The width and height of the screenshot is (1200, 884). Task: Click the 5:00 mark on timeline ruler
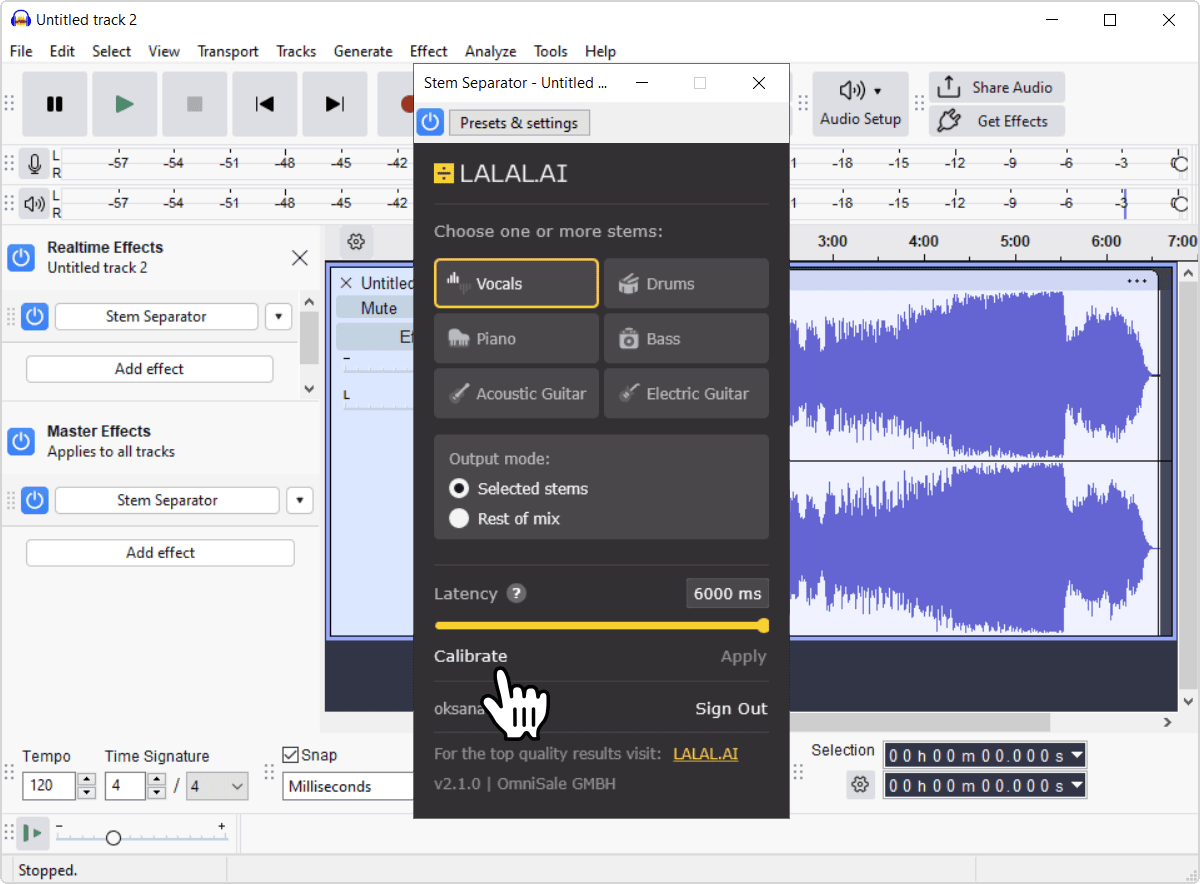click(x=1014, y=241)
